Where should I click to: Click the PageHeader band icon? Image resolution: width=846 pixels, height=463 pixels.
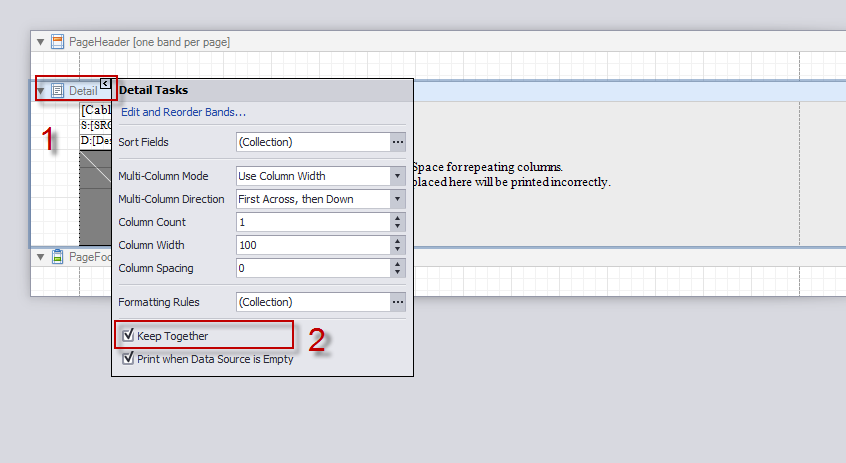58,42
